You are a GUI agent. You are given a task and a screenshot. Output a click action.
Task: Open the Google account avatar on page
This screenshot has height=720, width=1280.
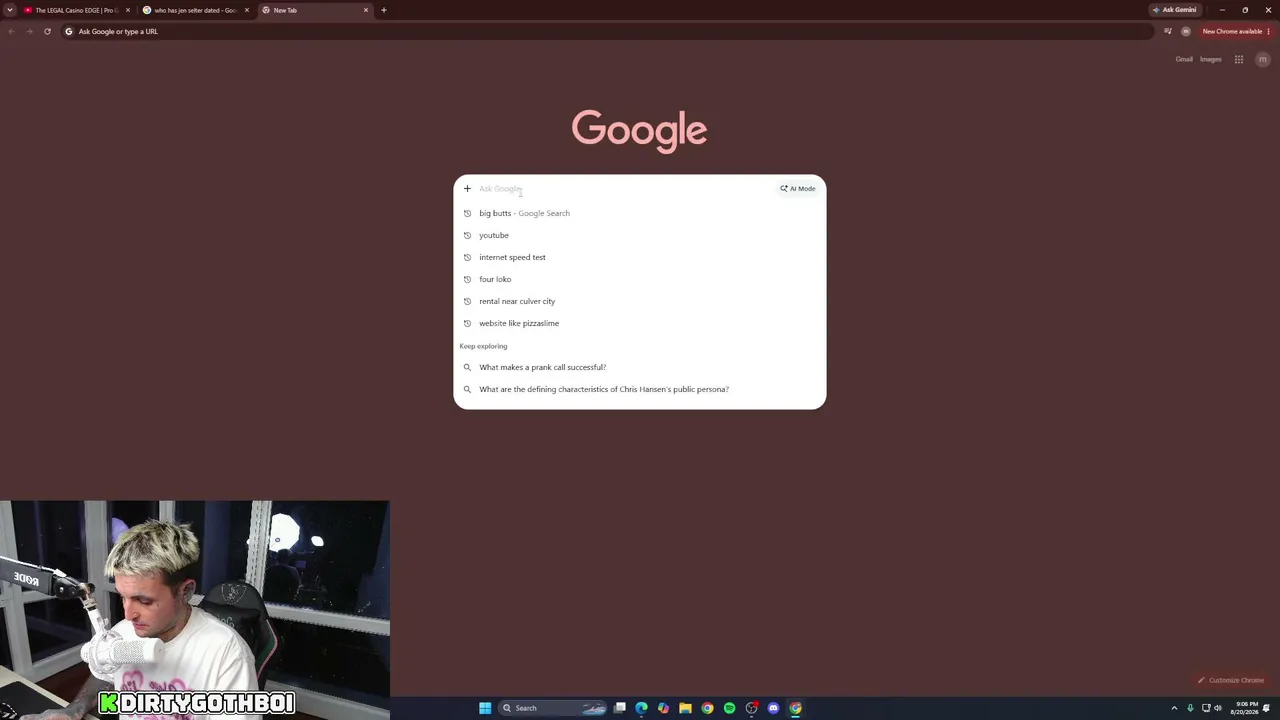tap(1262, 59)
